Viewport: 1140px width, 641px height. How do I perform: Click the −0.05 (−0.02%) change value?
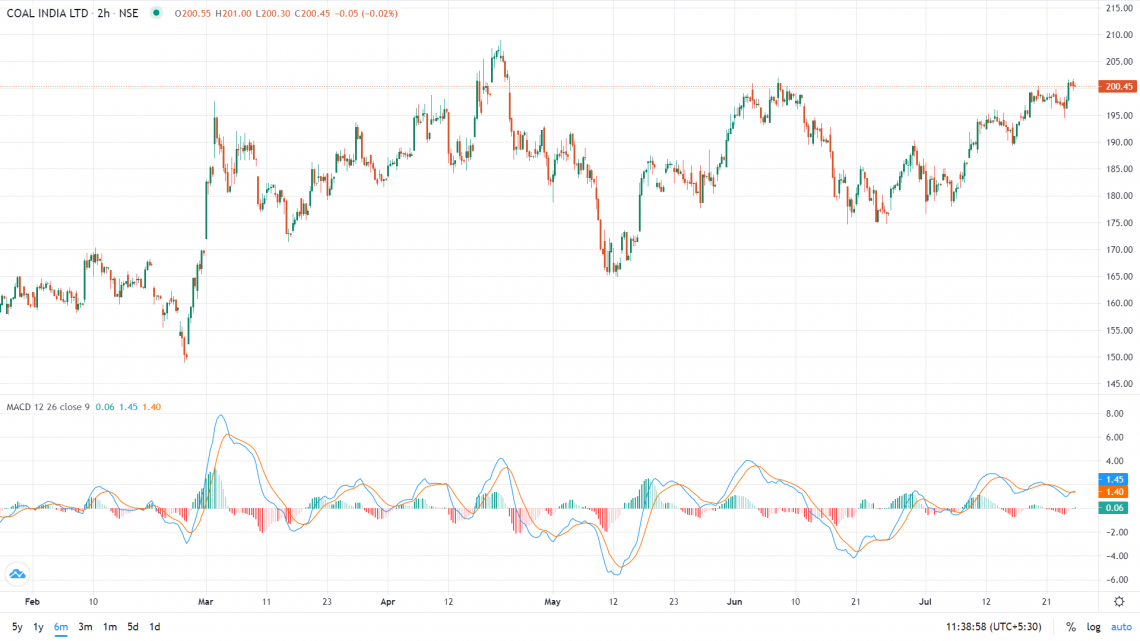366,13
